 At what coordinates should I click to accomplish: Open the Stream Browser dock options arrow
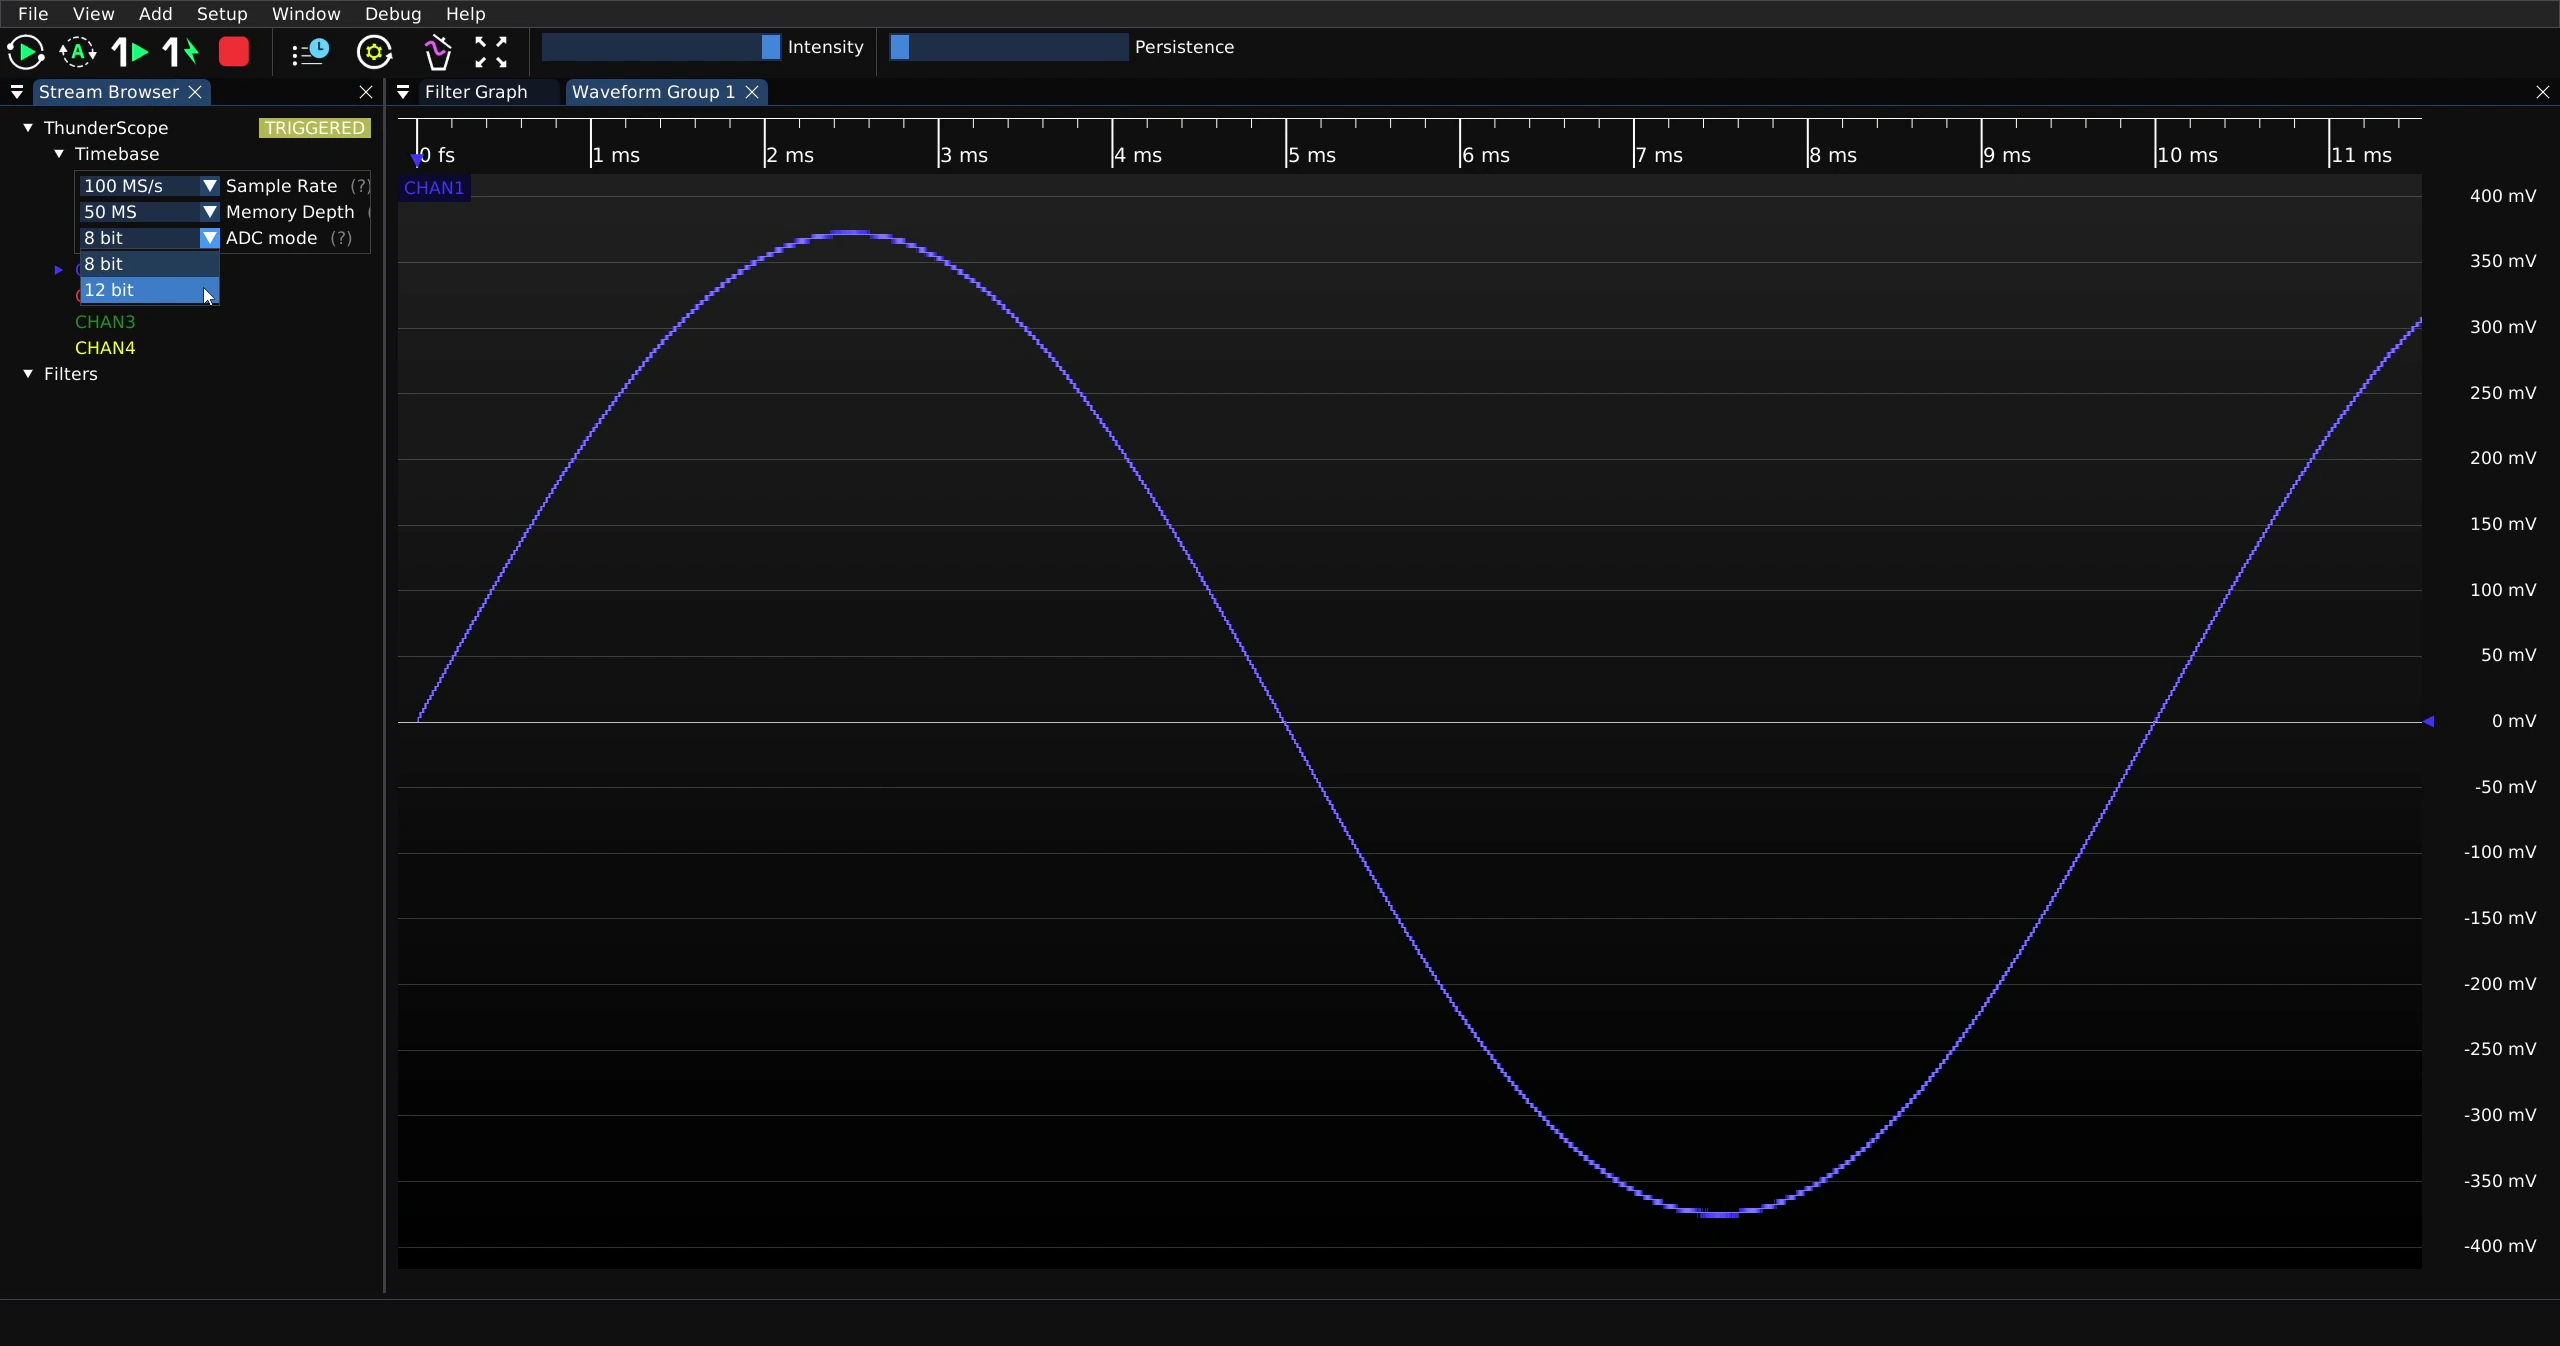17,92
